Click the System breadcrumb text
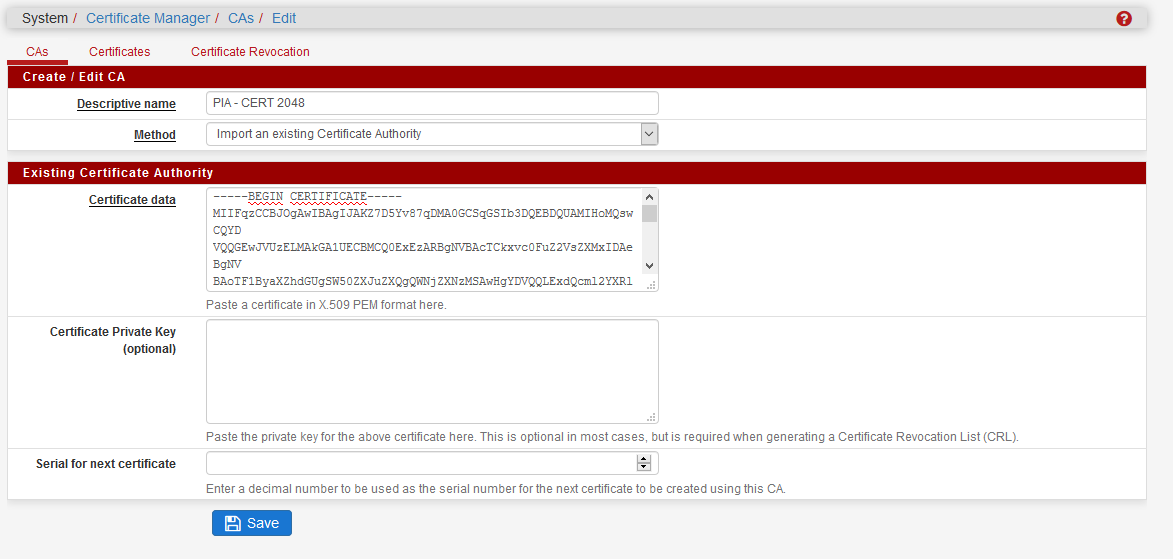 [x=45, y=18]
